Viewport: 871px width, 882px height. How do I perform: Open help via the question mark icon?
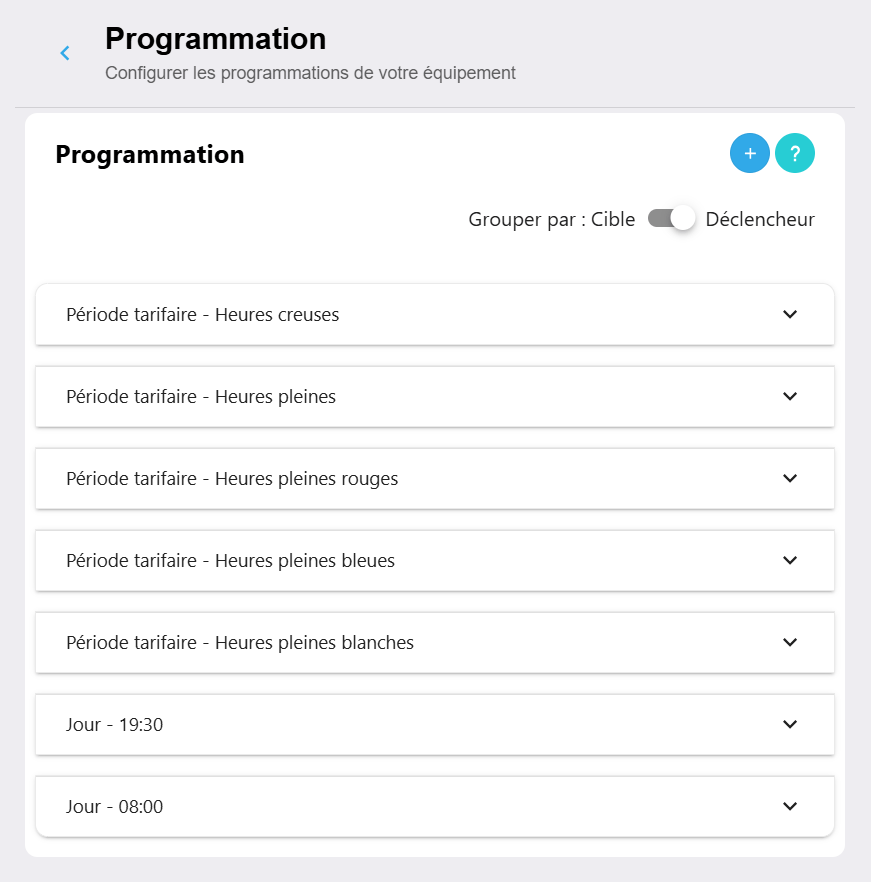point(794,153)
